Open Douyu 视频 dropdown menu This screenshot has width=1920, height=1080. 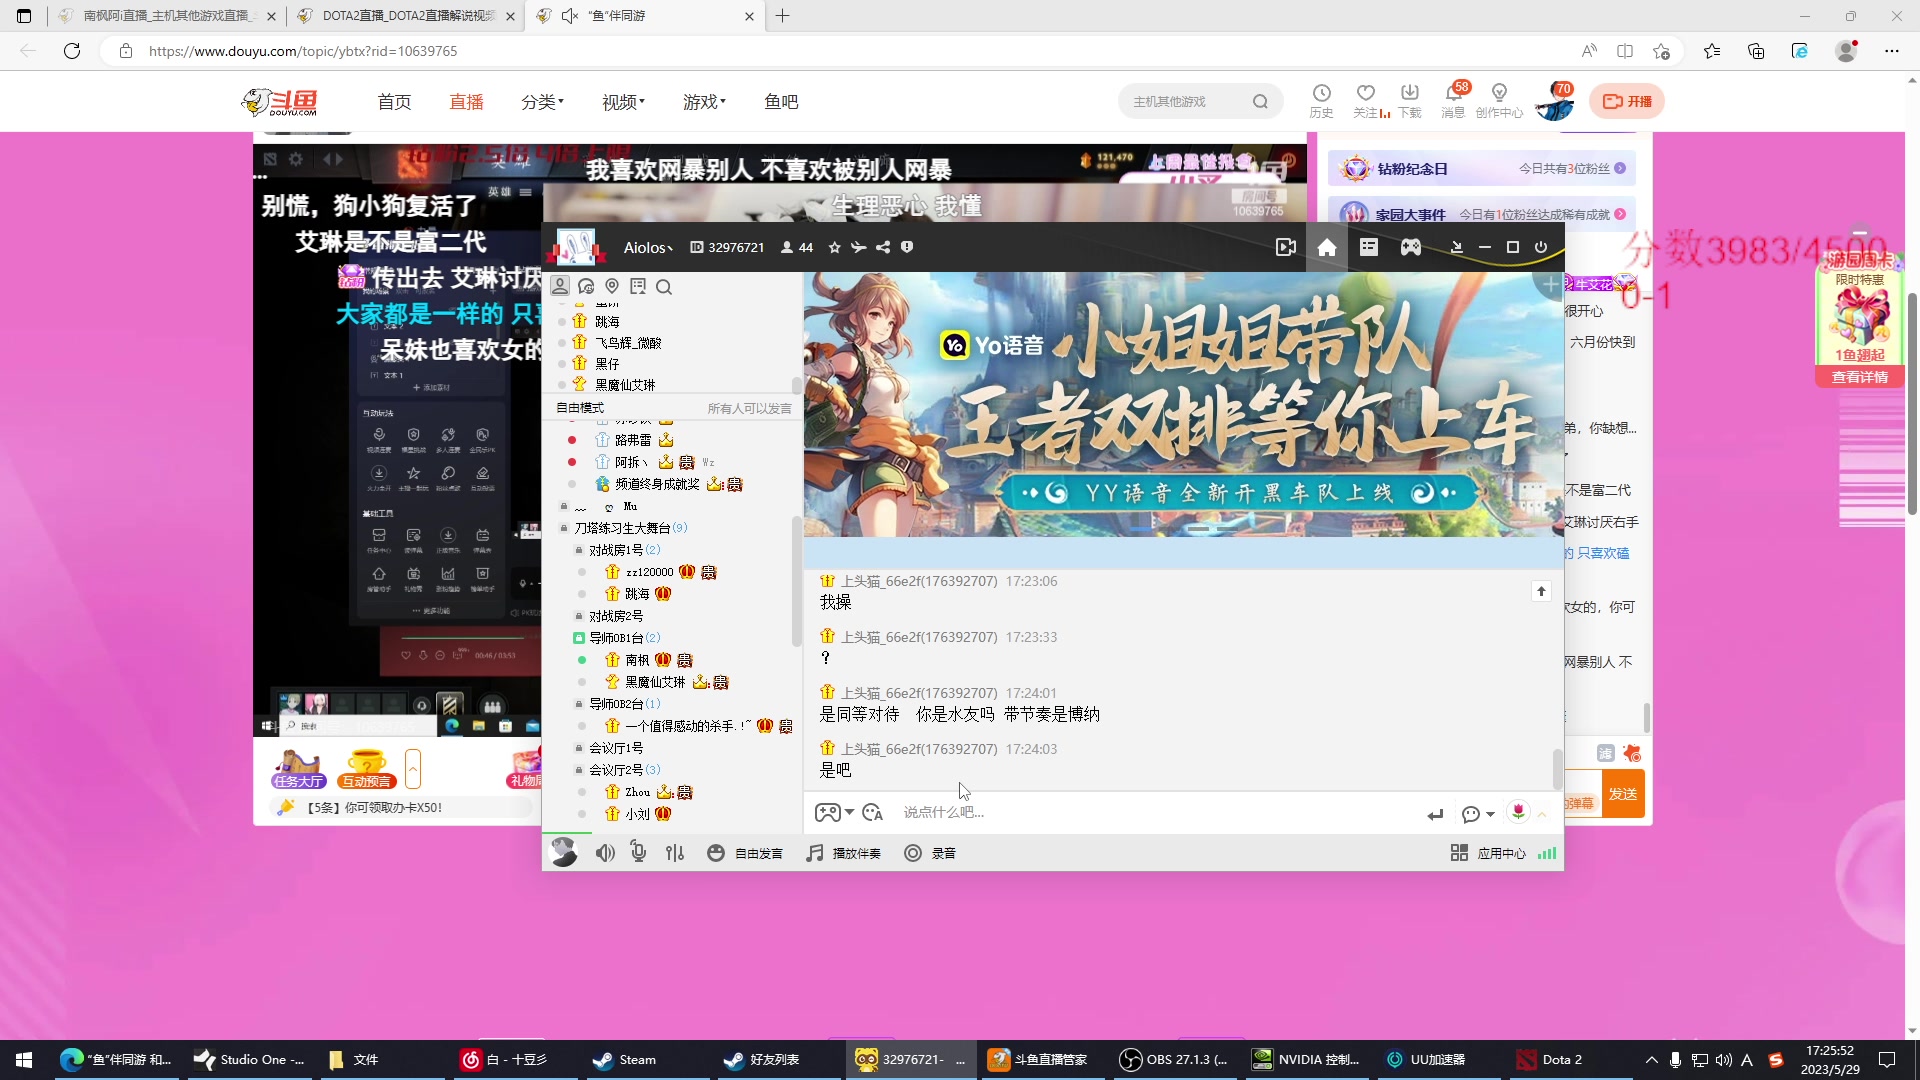(623, 101)
